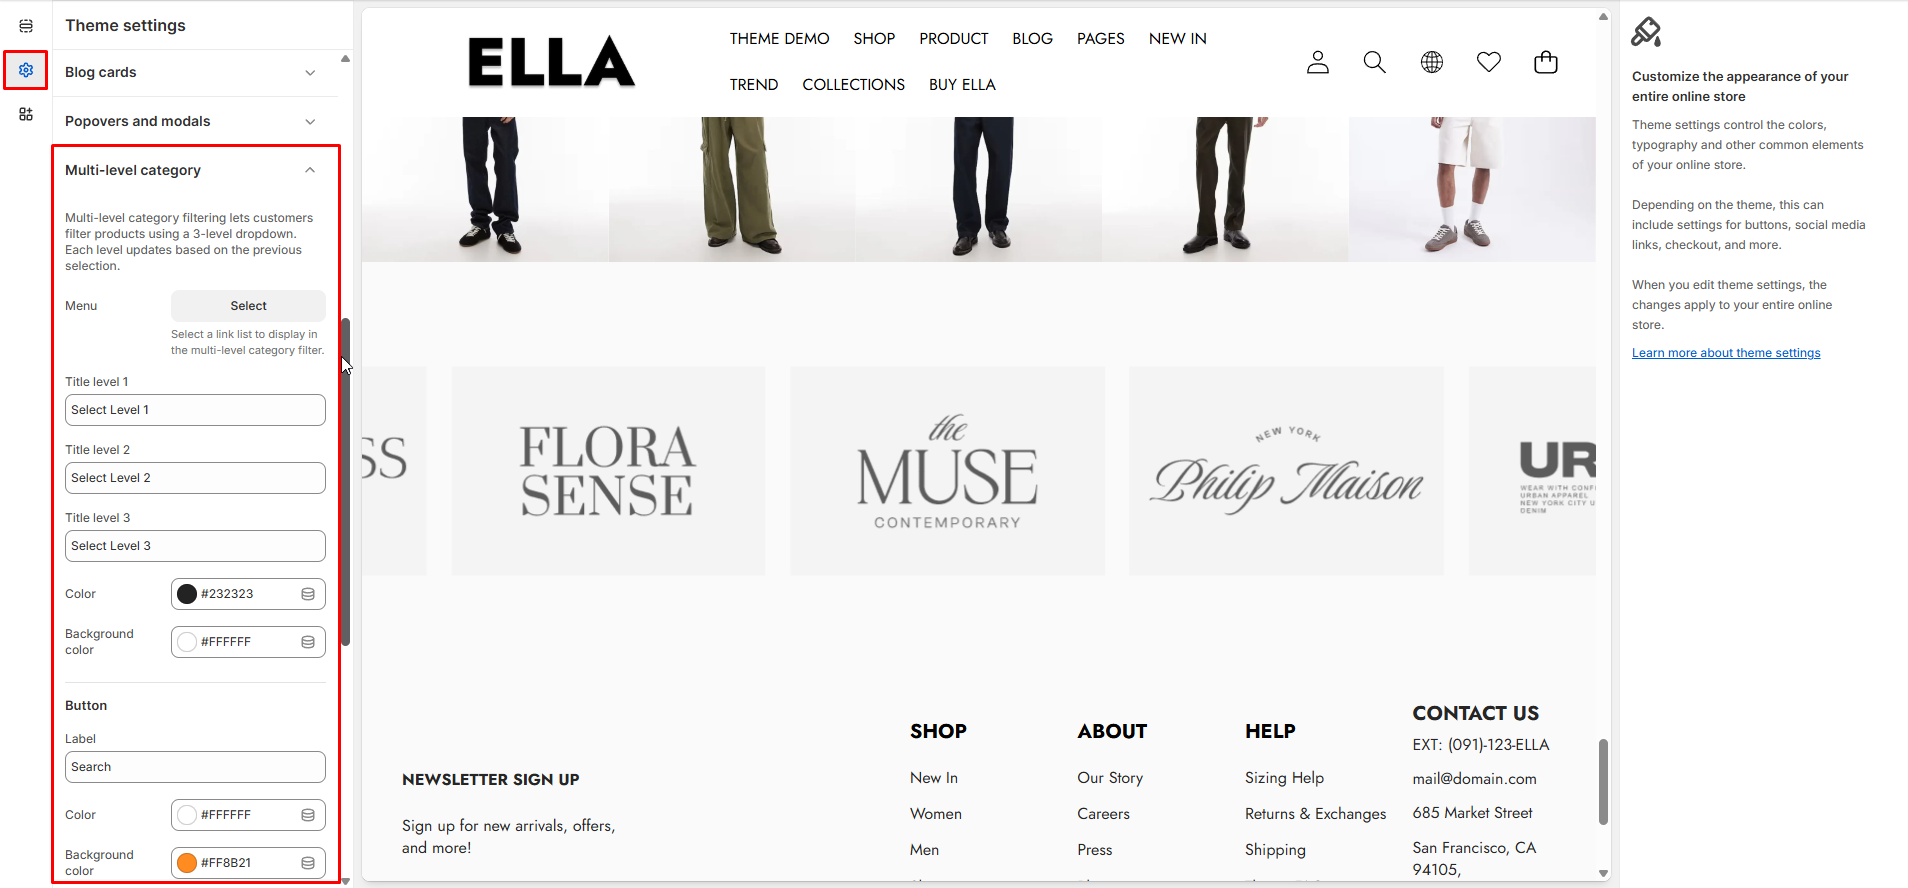Open the wishlist heart icon

click(1489, 62)
